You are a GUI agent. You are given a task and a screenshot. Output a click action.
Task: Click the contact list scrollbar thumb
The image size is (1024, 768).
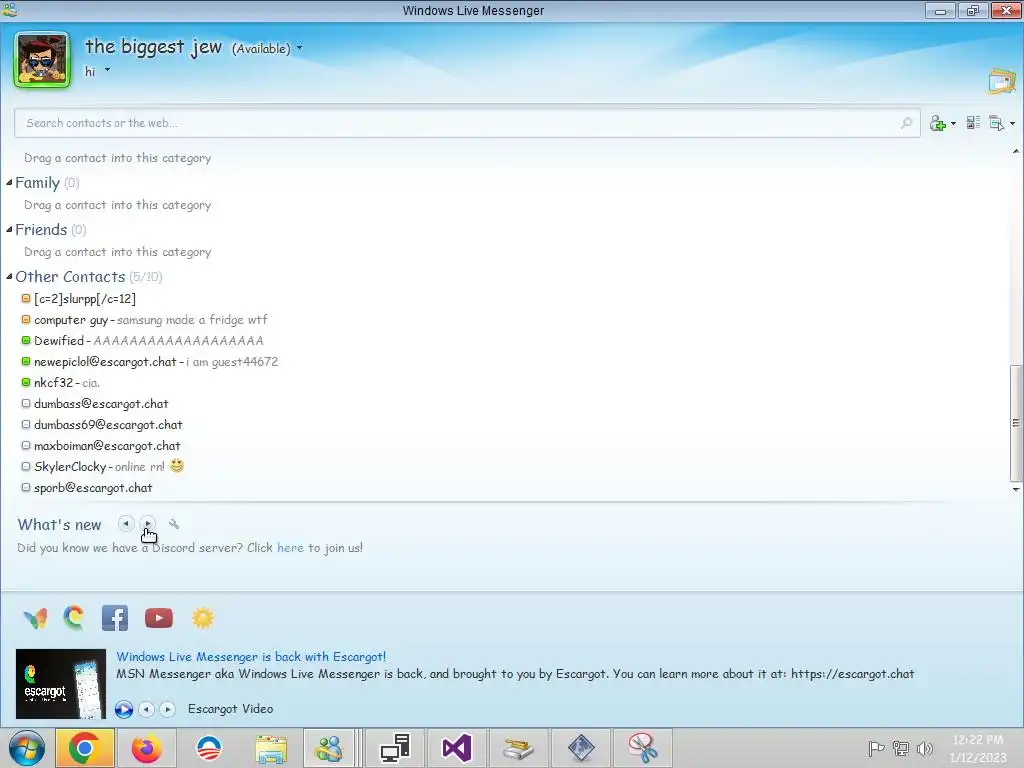tap(1016, 423)
